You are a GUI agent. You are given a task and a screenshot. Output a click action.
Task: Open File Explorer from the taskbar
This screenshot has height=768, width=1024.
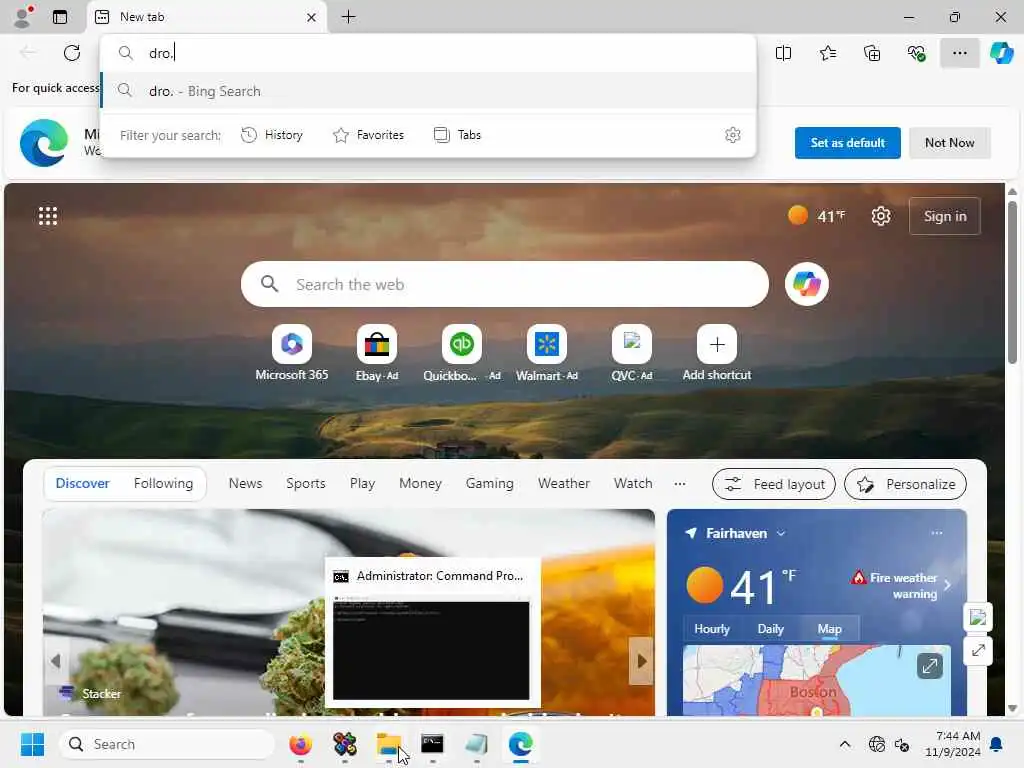point(389,744)
